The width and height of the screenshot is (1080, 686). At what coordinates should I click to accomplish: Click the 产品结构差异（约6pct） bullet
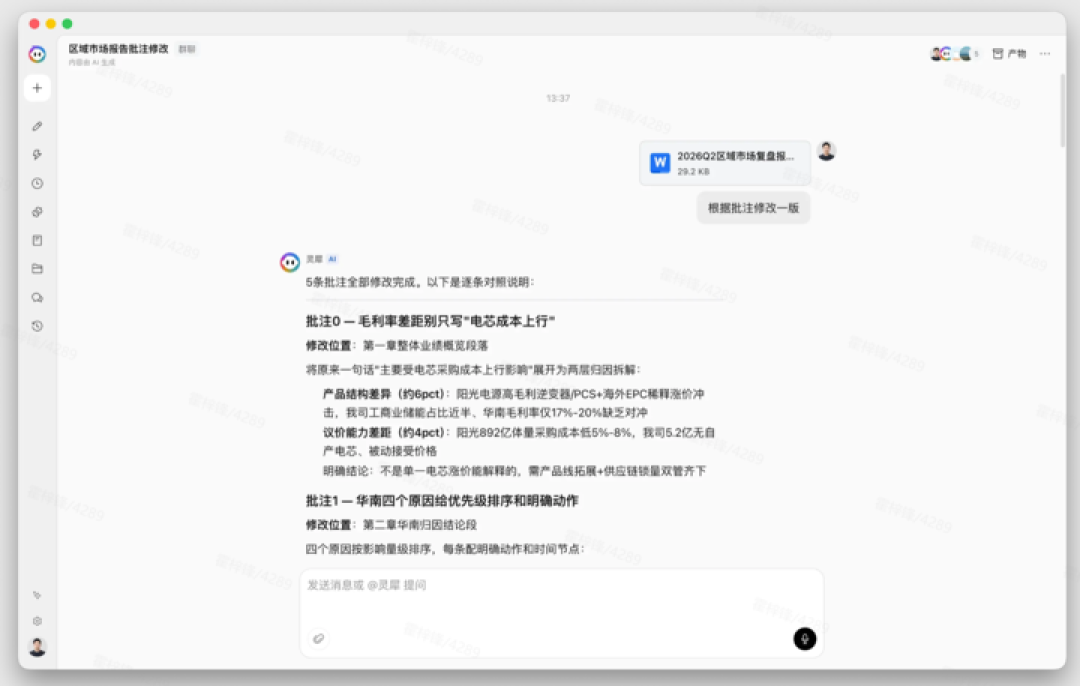[513, 403]
